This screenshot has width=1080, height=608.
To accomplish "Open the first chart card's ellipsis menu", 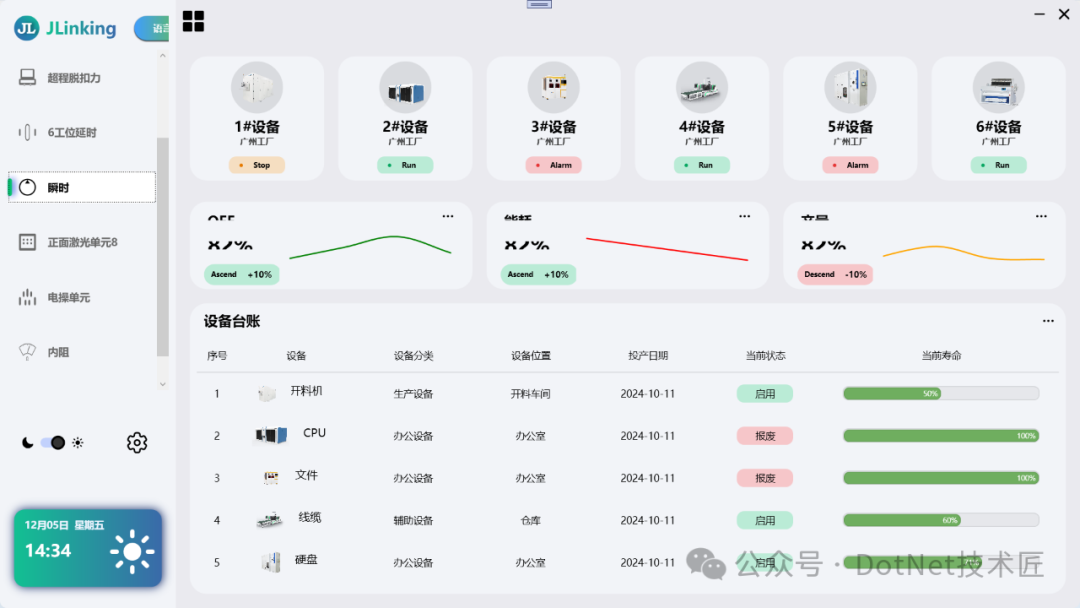I will point(447,214).
